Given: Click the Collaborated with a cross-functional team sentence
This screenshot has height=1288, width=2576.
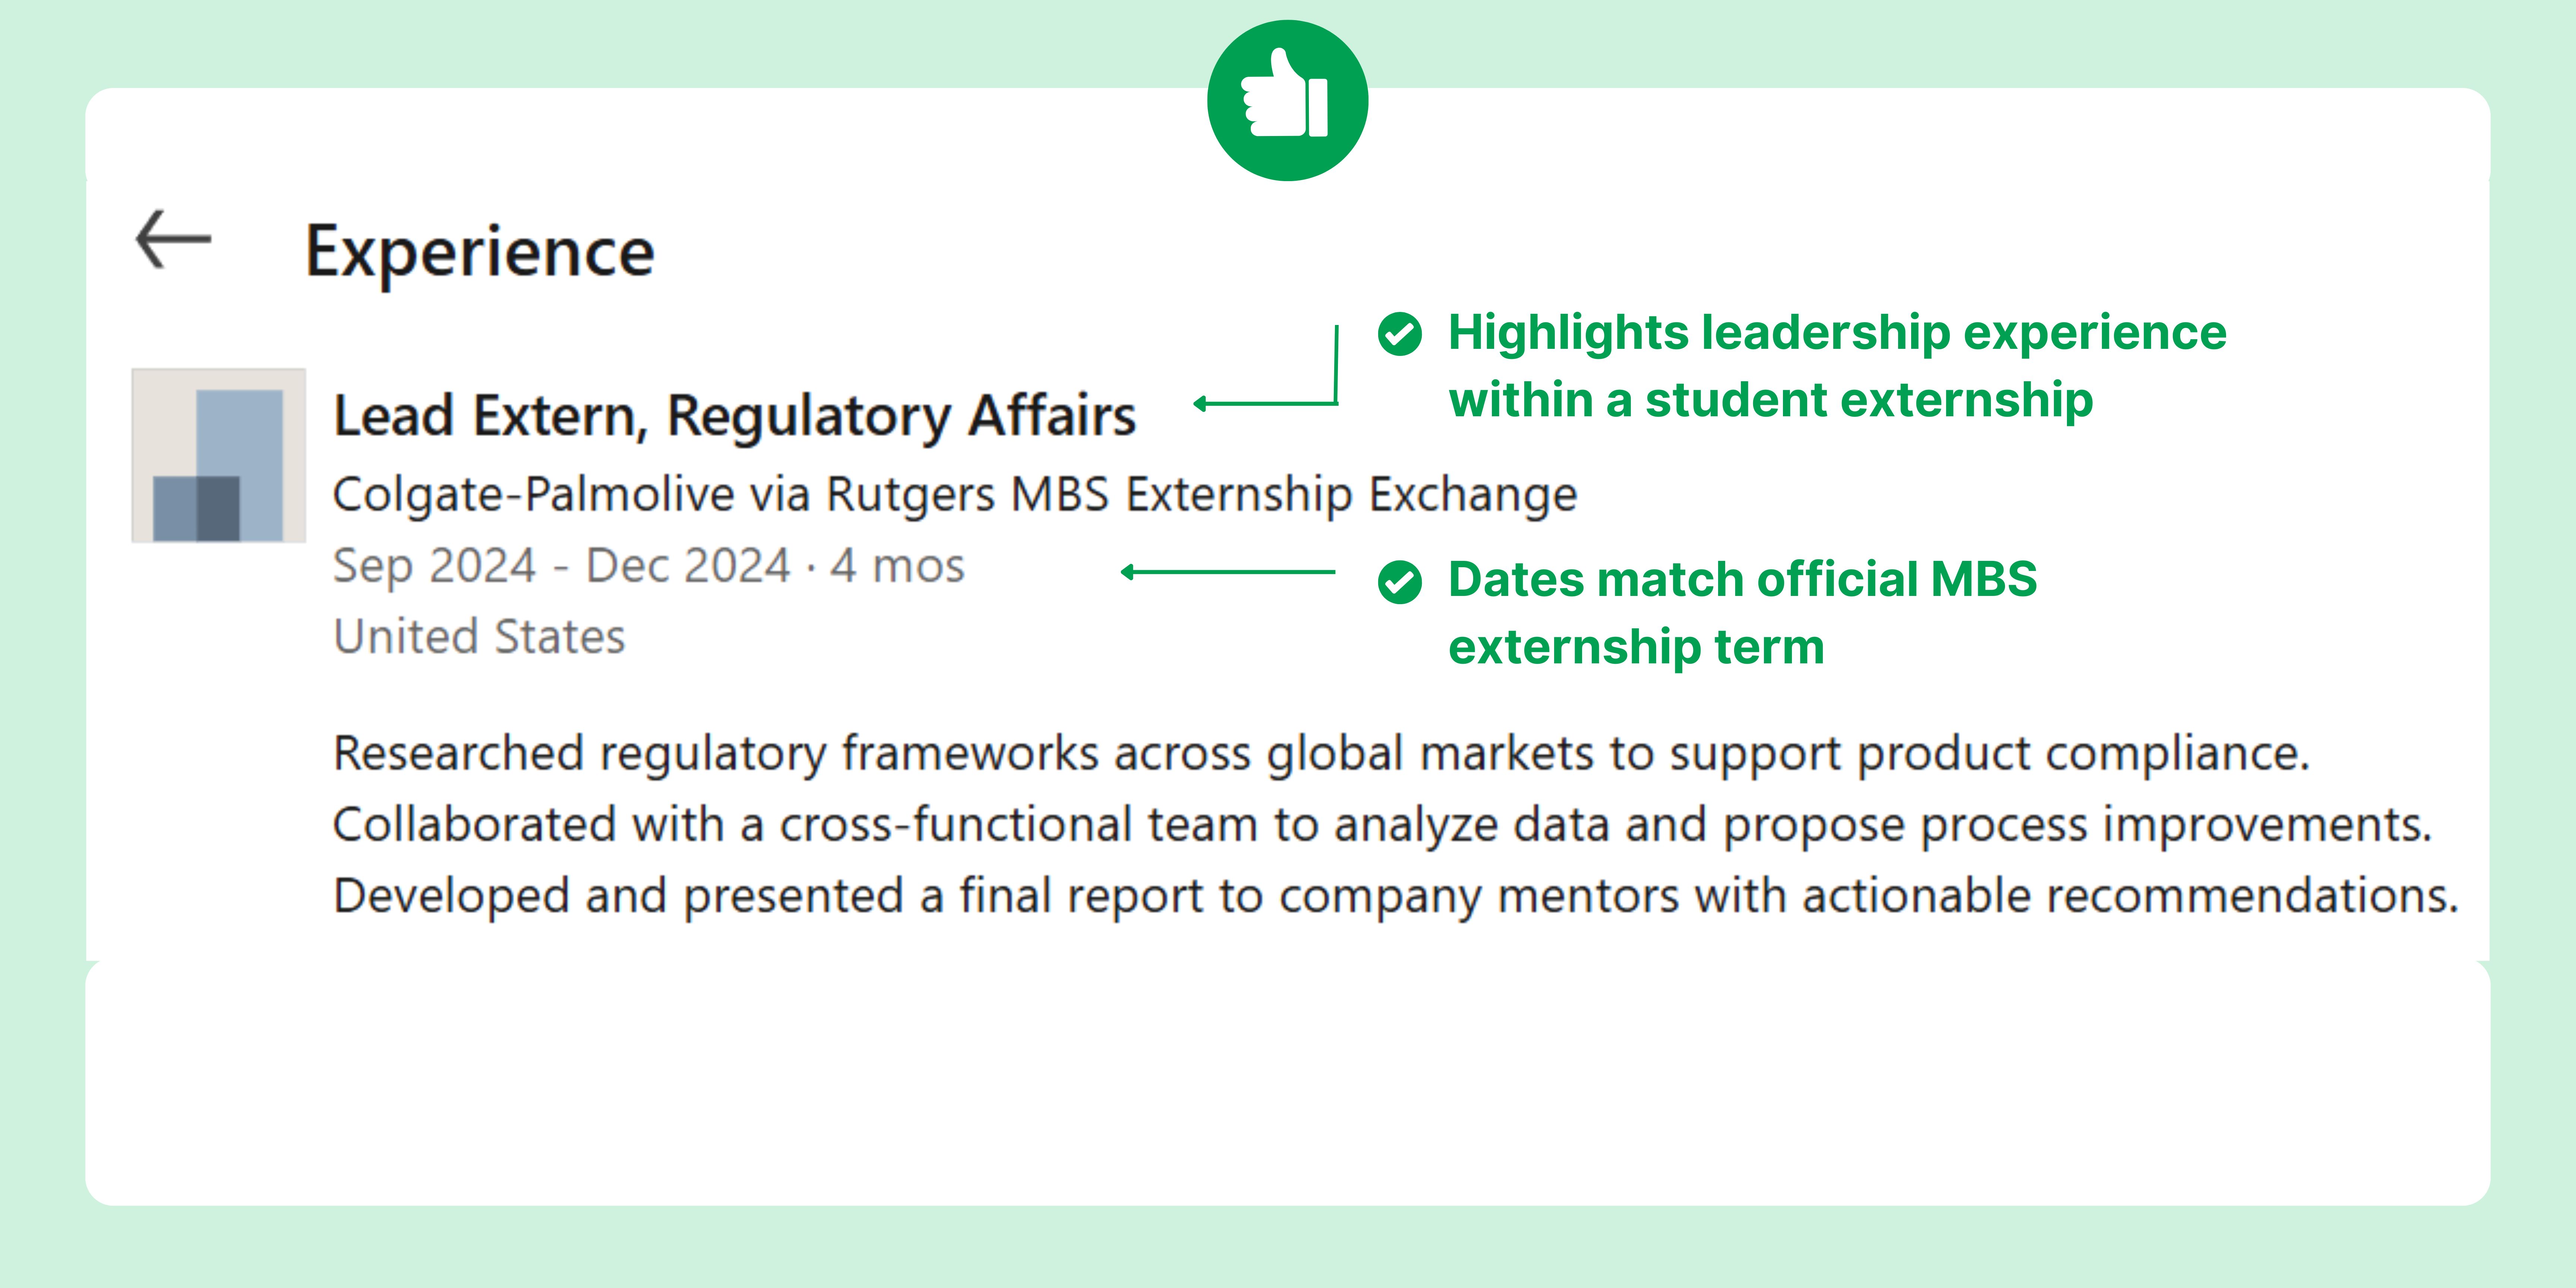Looking at the screenshot, I should pos(1381,825).
